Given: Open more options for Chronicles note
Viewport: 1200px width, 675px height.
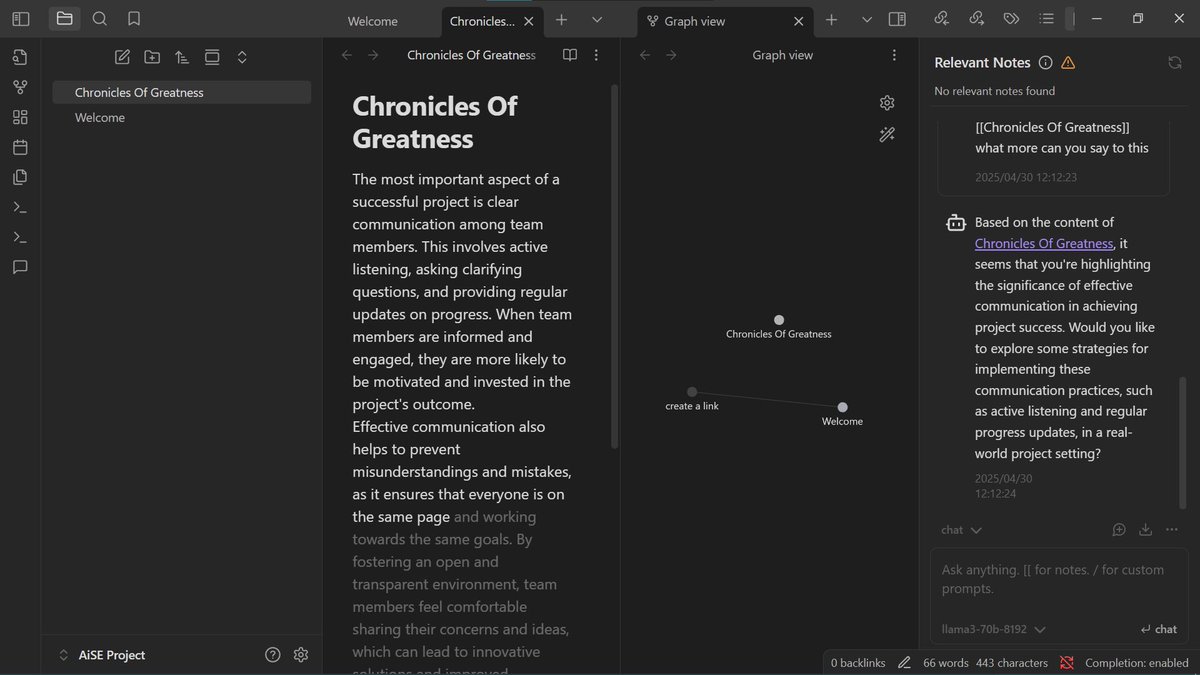Looking at the screenshot, I should click(596, 55).
